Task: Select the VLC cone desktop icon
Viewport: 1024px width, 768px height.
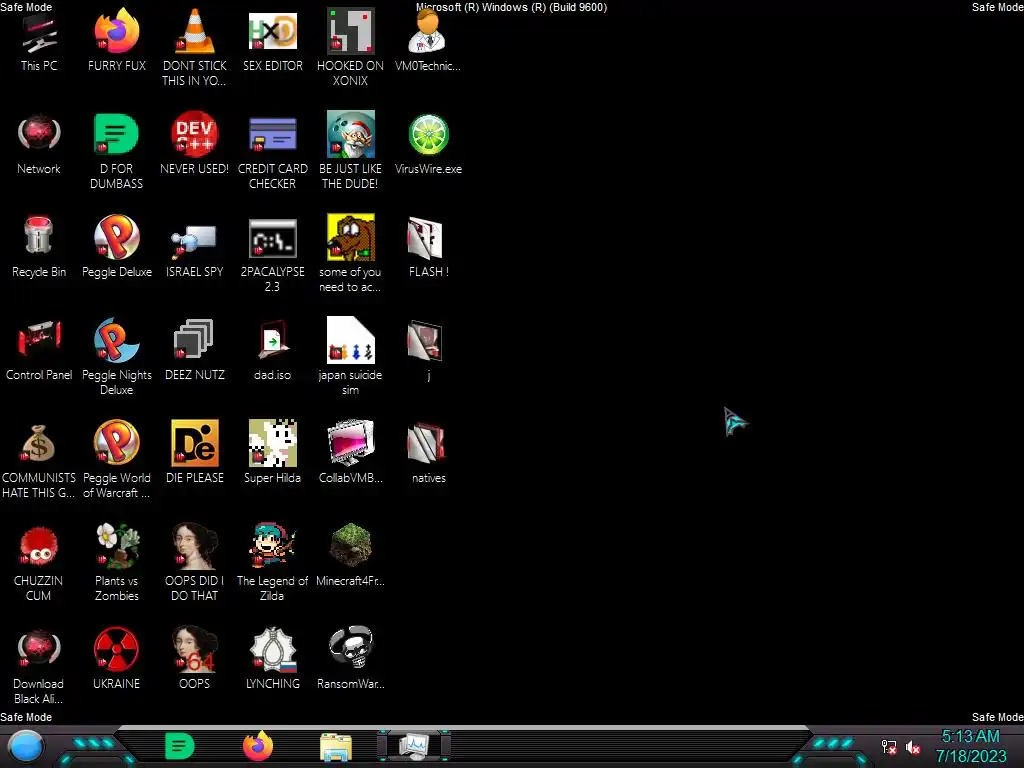Action: pos(195,31)
